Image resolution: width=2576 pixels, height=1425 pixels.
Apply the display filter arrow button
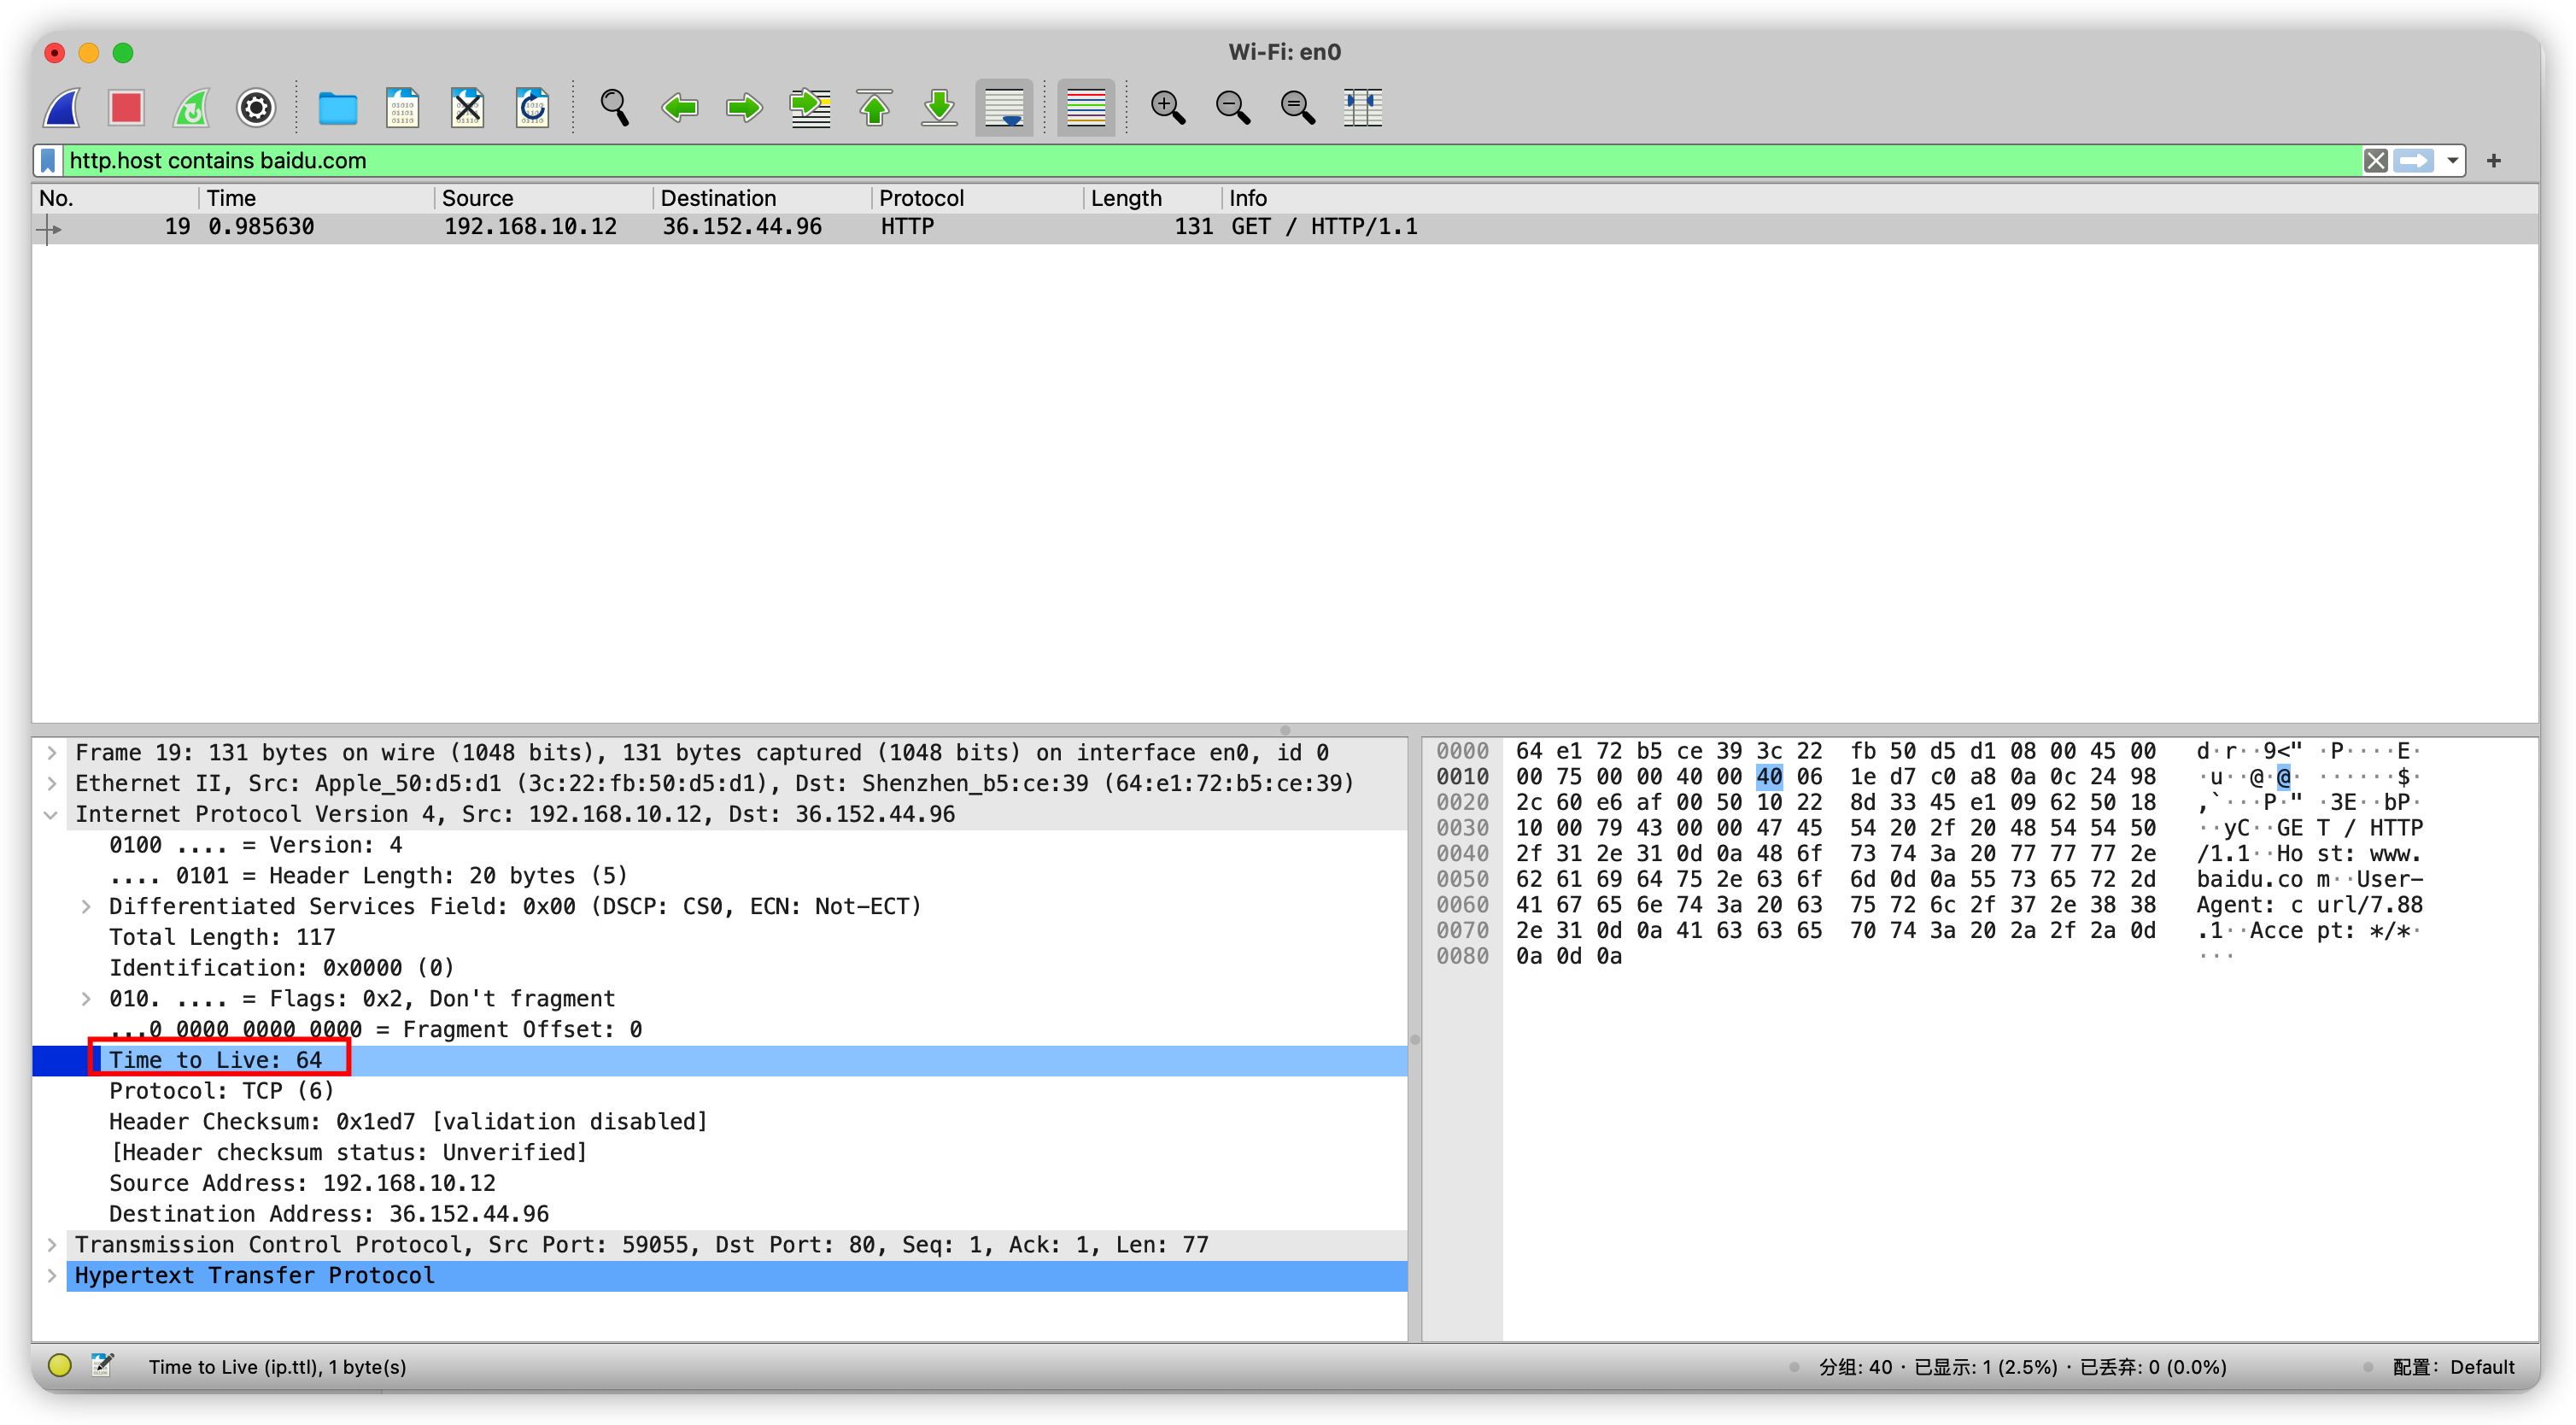(2414, 161)
